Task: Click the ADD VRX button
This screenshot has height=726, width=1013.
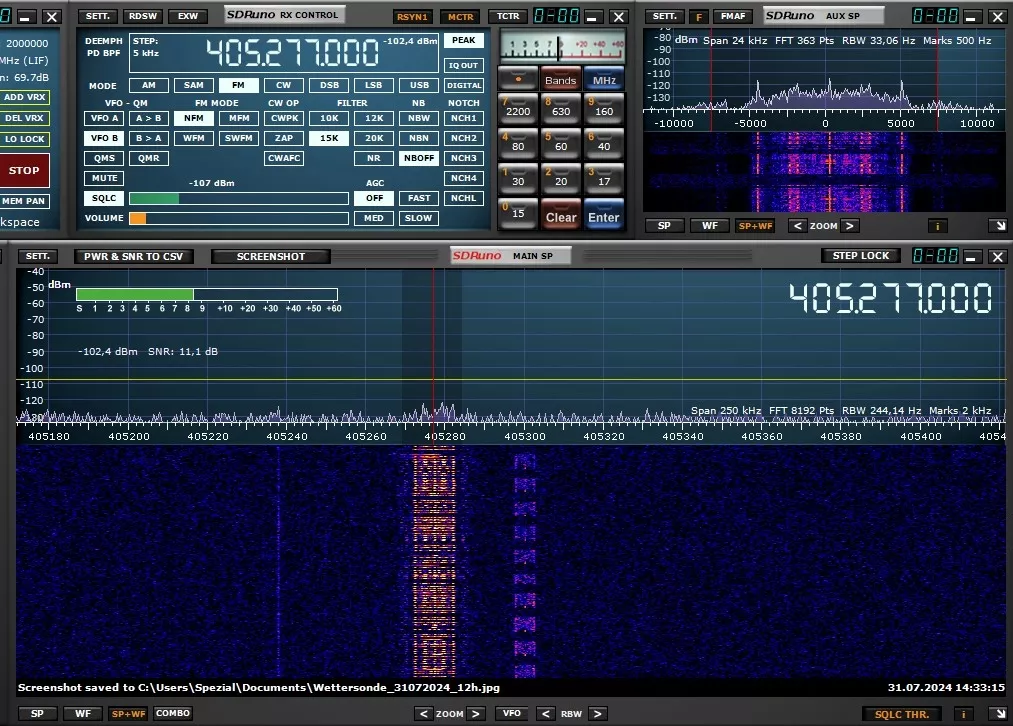Action: pyautogui.click(x=25, y=98)
